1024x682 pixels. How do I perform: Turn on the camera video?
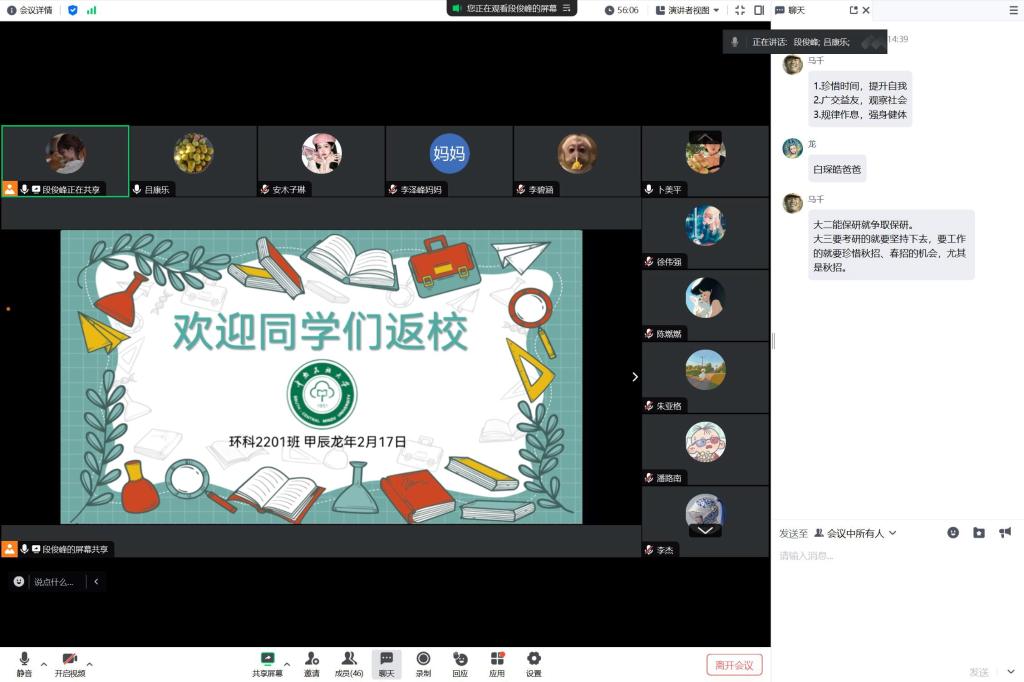pos(70,662)
